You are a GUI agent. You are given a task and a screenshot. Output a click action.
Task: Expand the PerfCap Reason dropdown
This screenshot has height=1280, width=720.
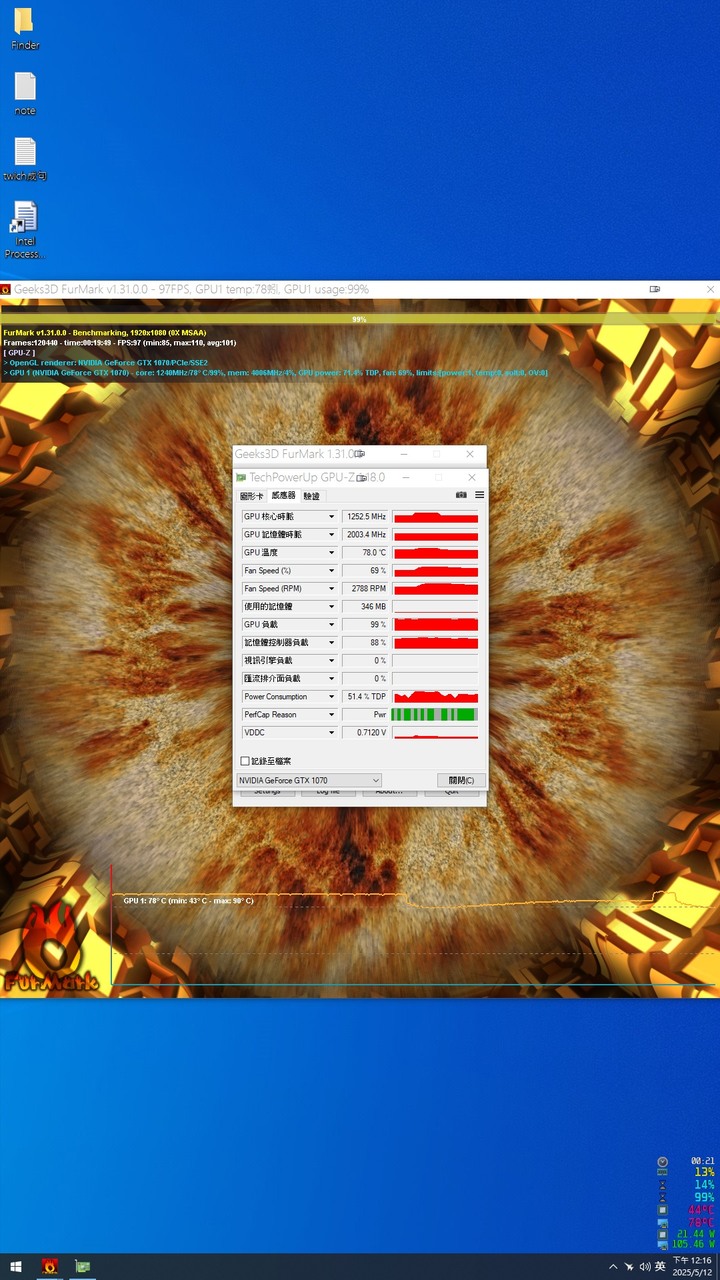(x=331, y=715)
